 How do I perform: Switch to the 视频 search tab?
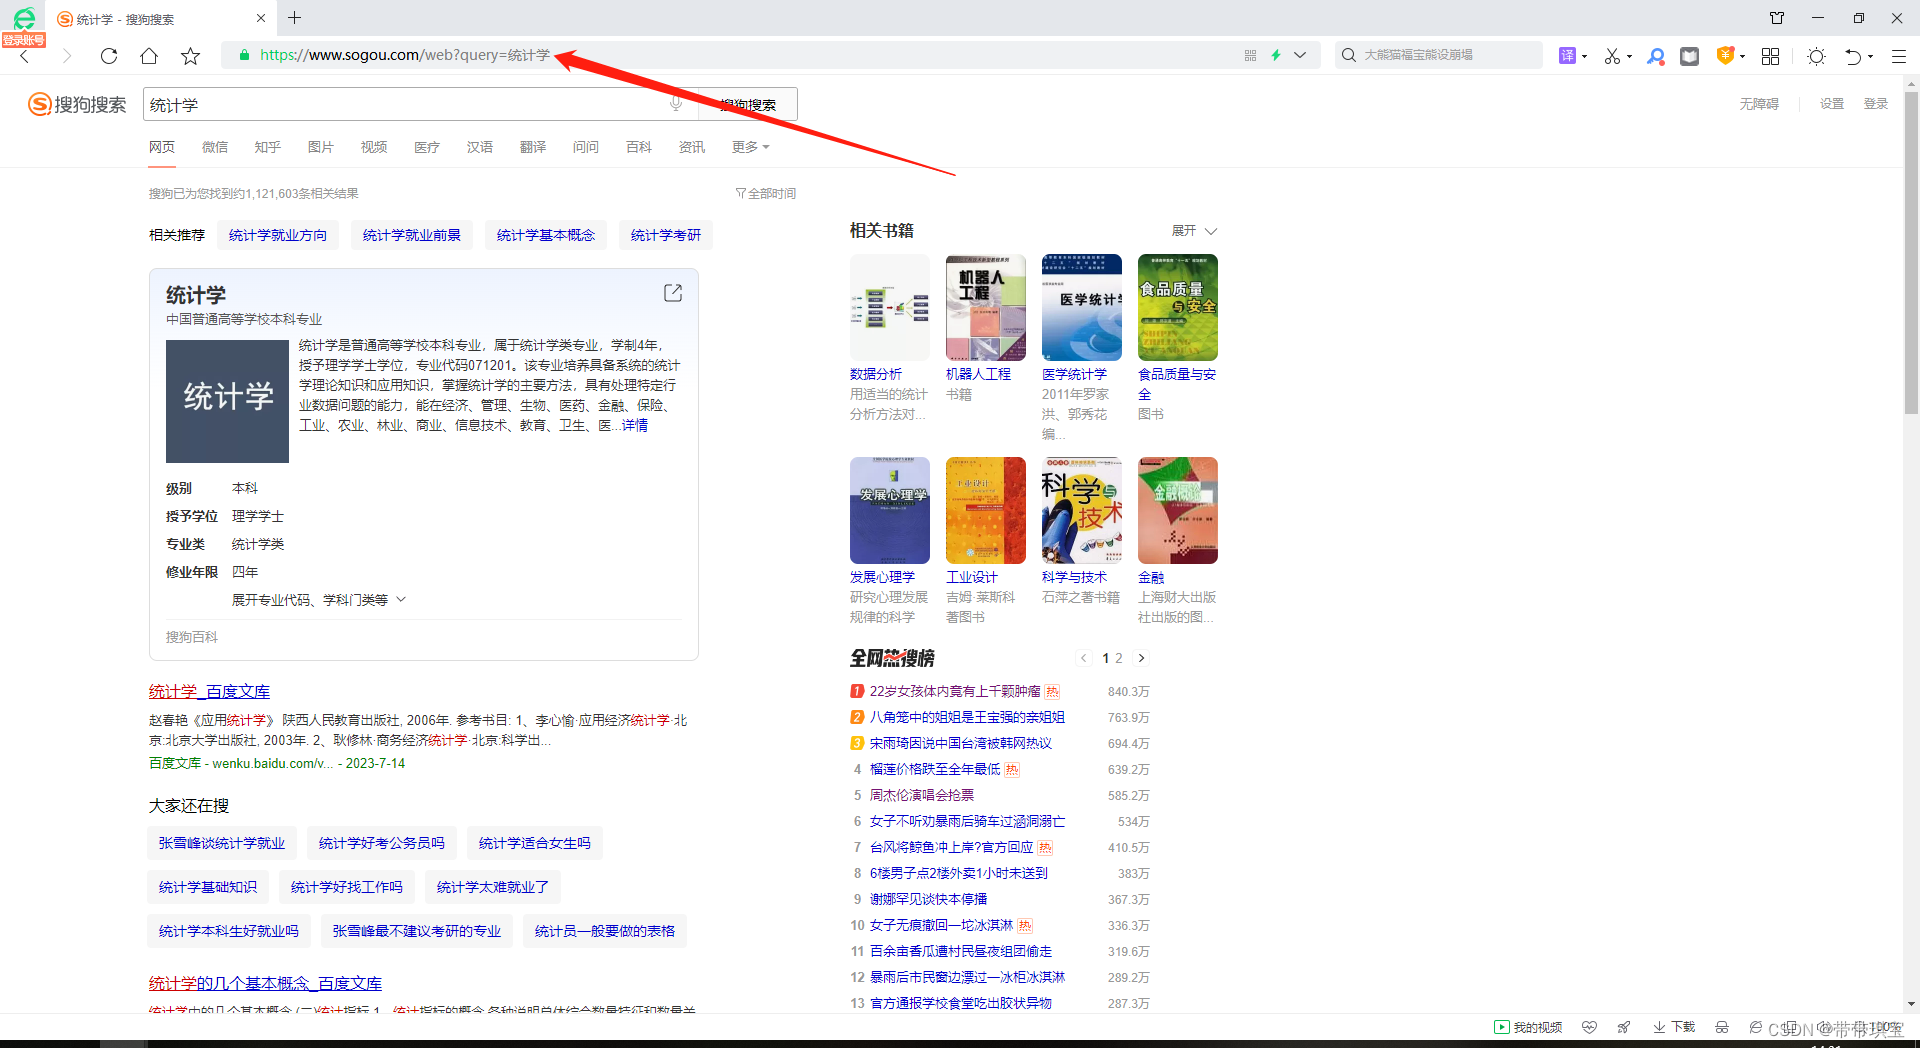tap(374, 147)
